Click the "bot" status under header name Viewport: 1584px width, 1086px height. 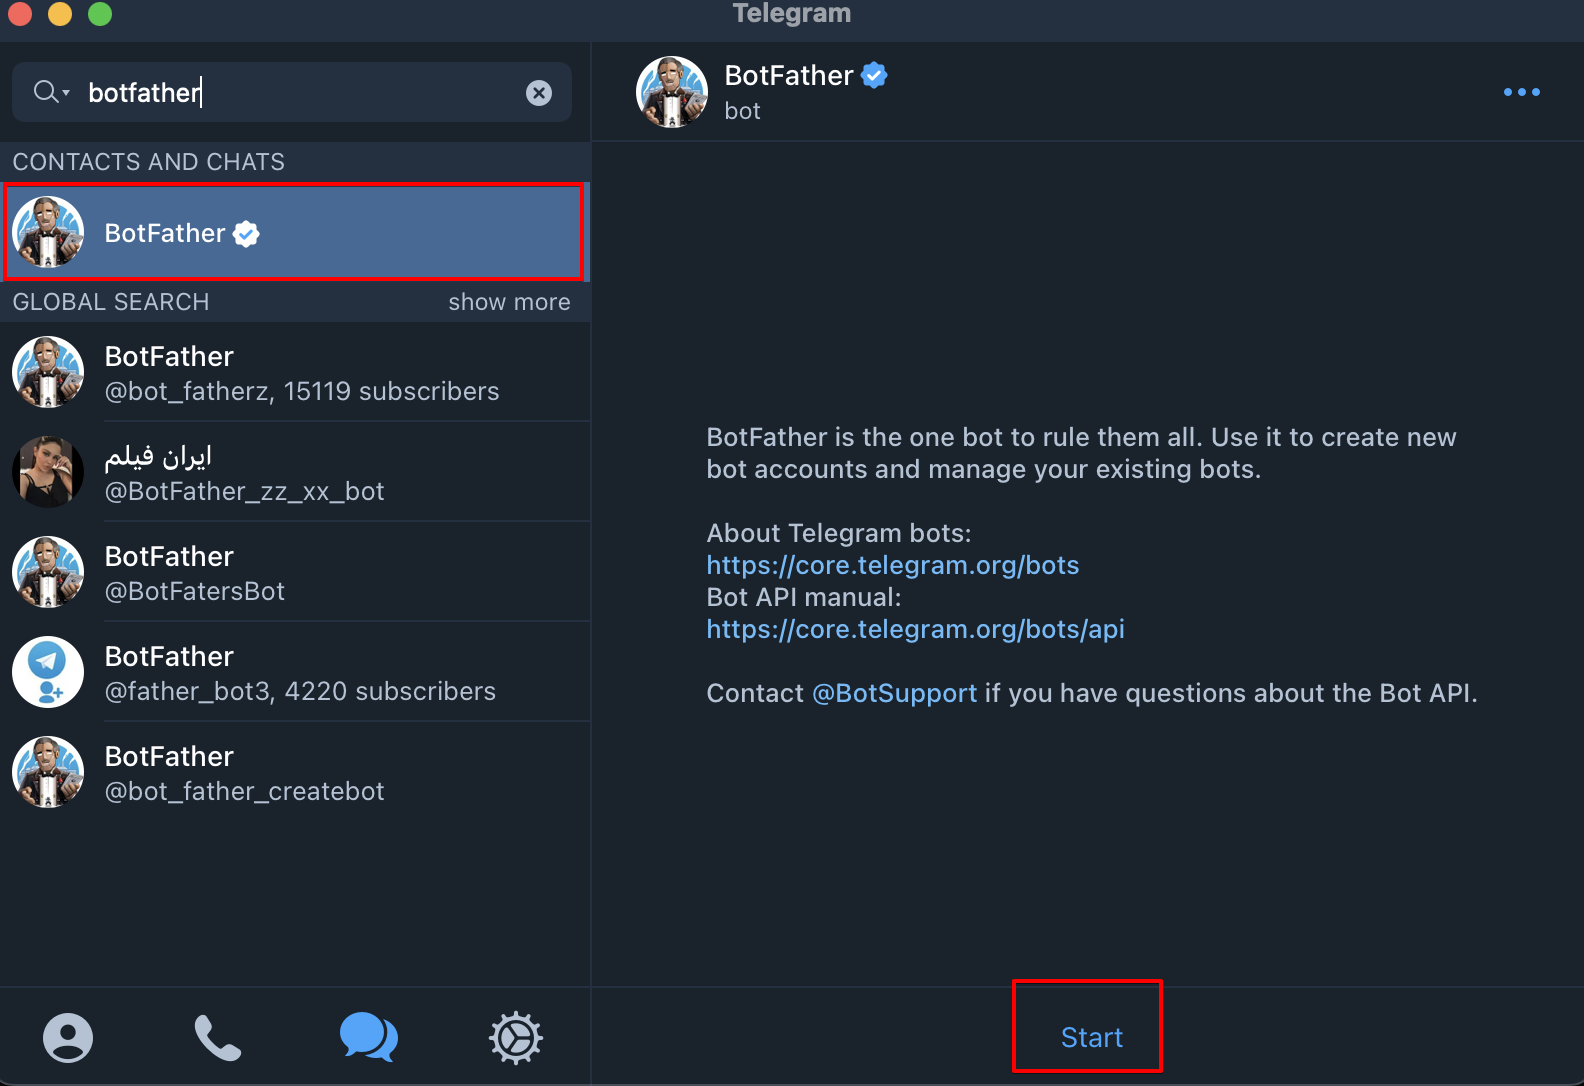742,111
